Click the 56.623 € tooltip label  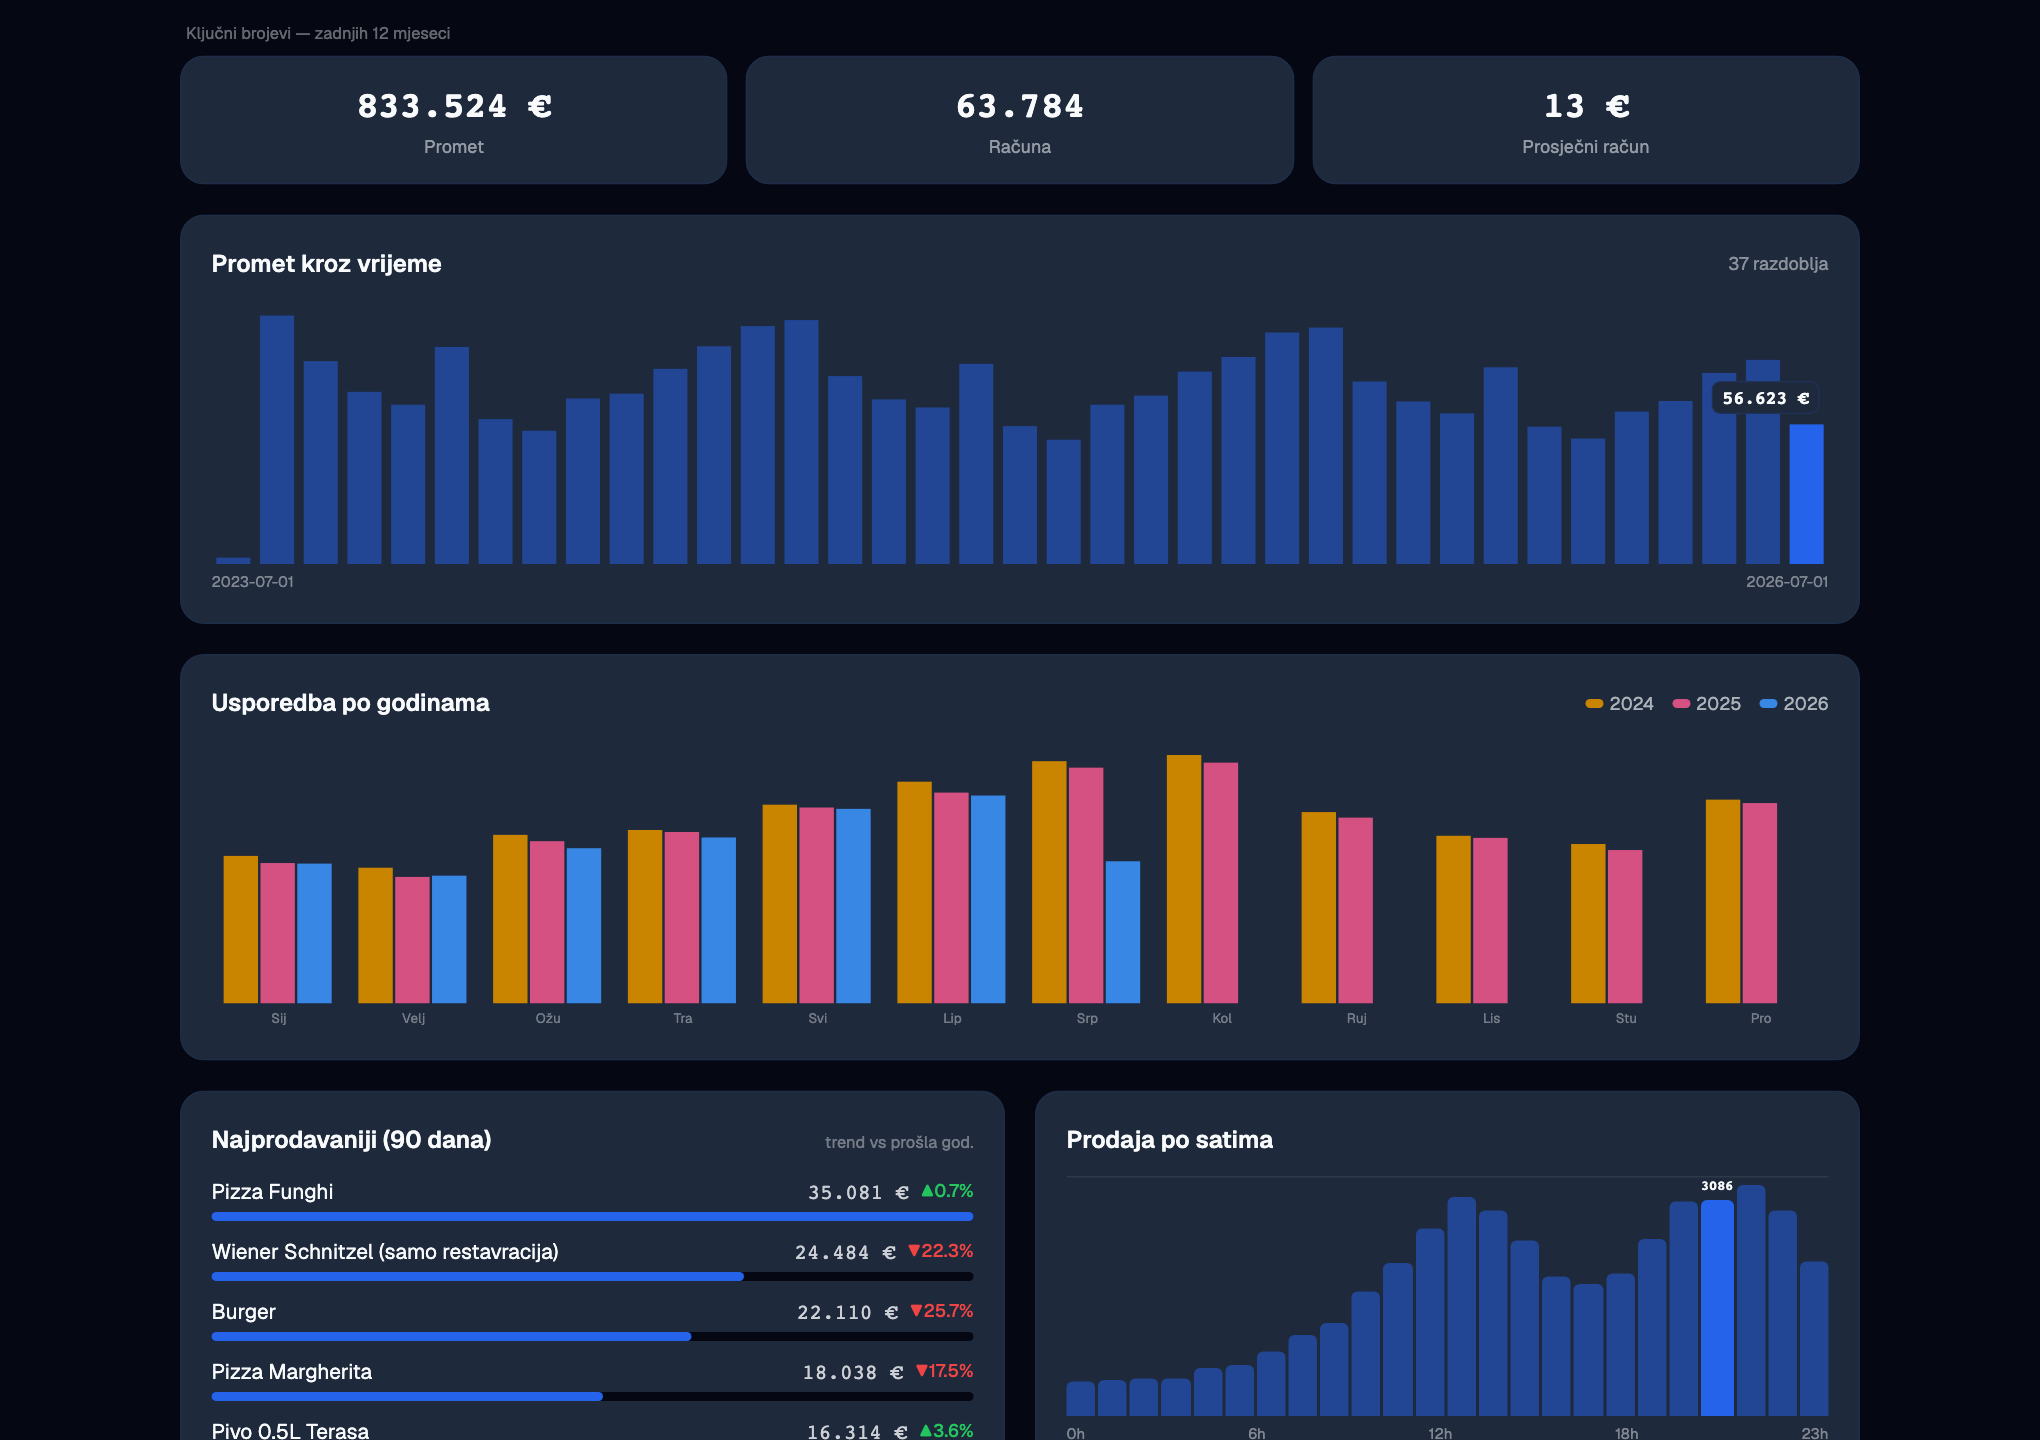(x=1766, y=398)
